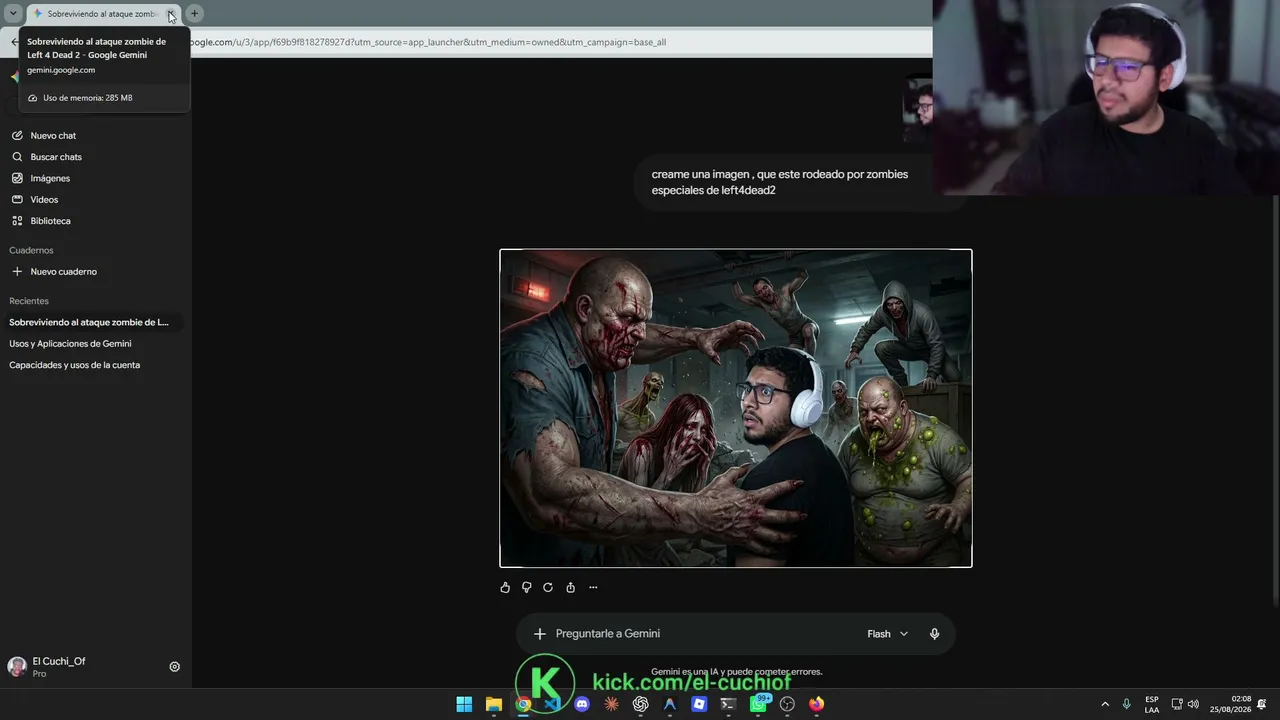The height and width of the screenshot is (720, 1280).
Task: Open the settings gear in the sidebar
Action: [174, 667]
